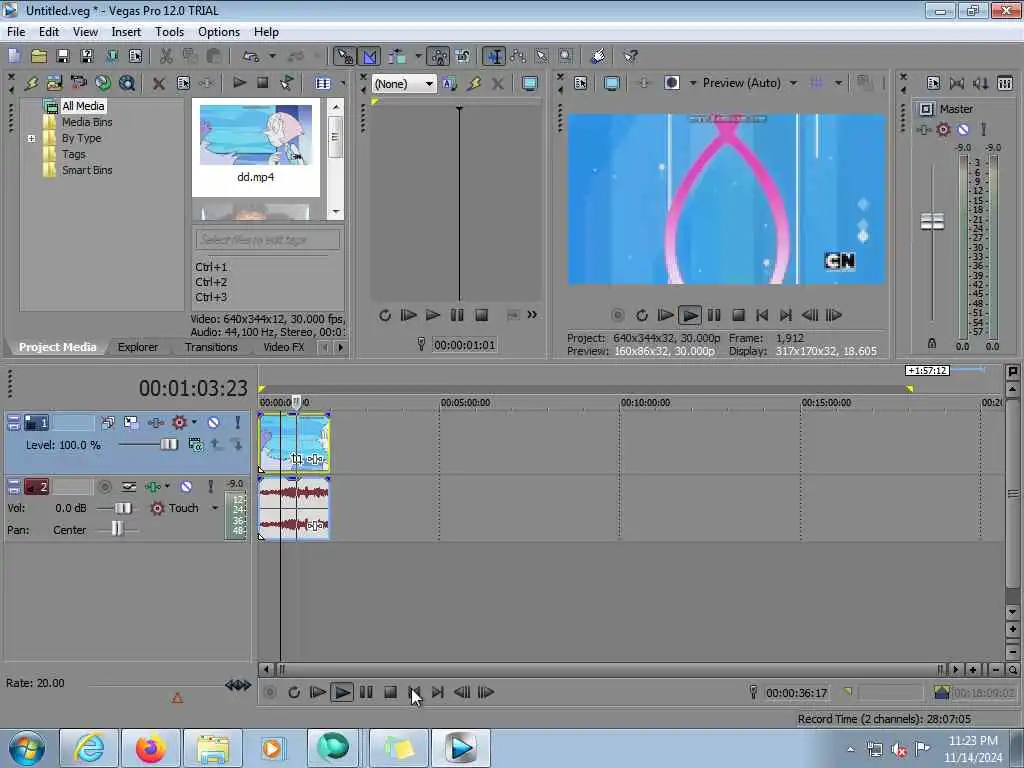Click the Search media bins magnifier icon

(x=127, y=83)
